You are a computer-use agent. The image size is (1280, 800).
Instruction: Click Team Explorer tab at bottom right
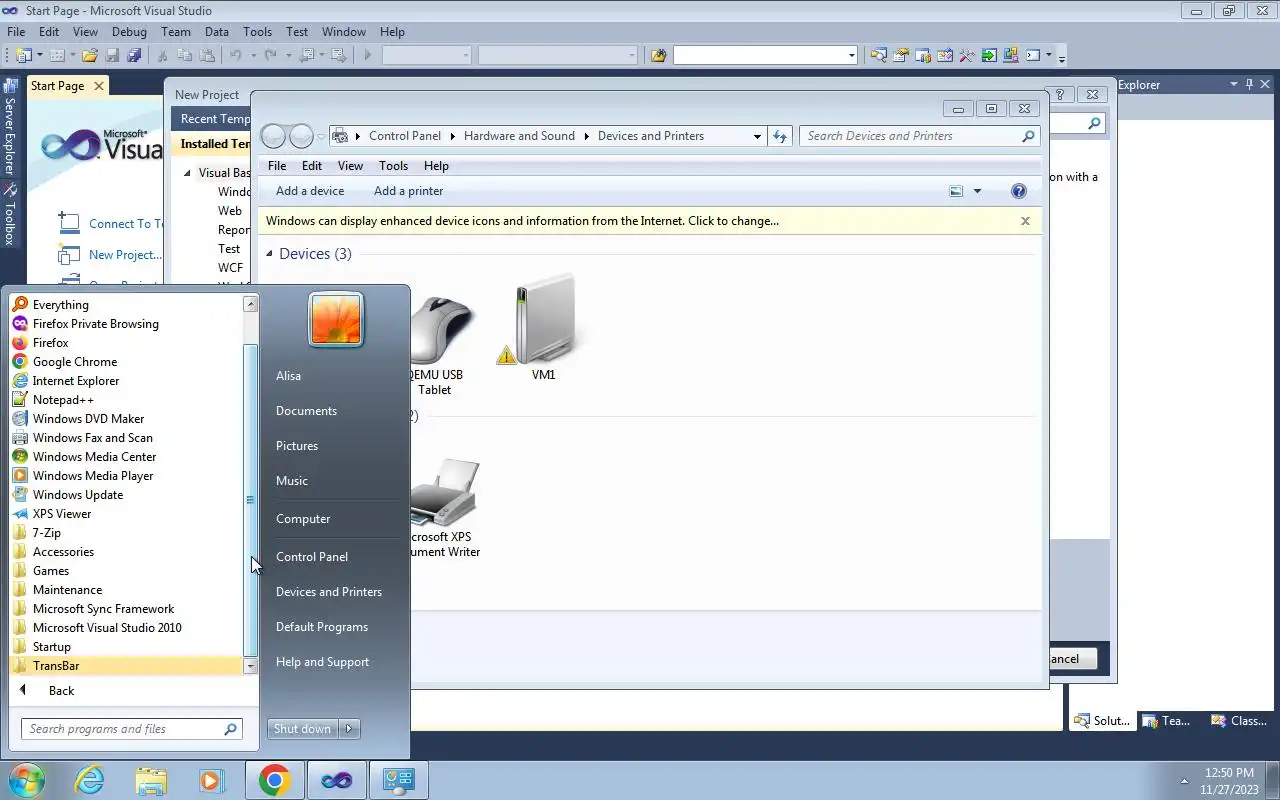[x=1165, y=720]
